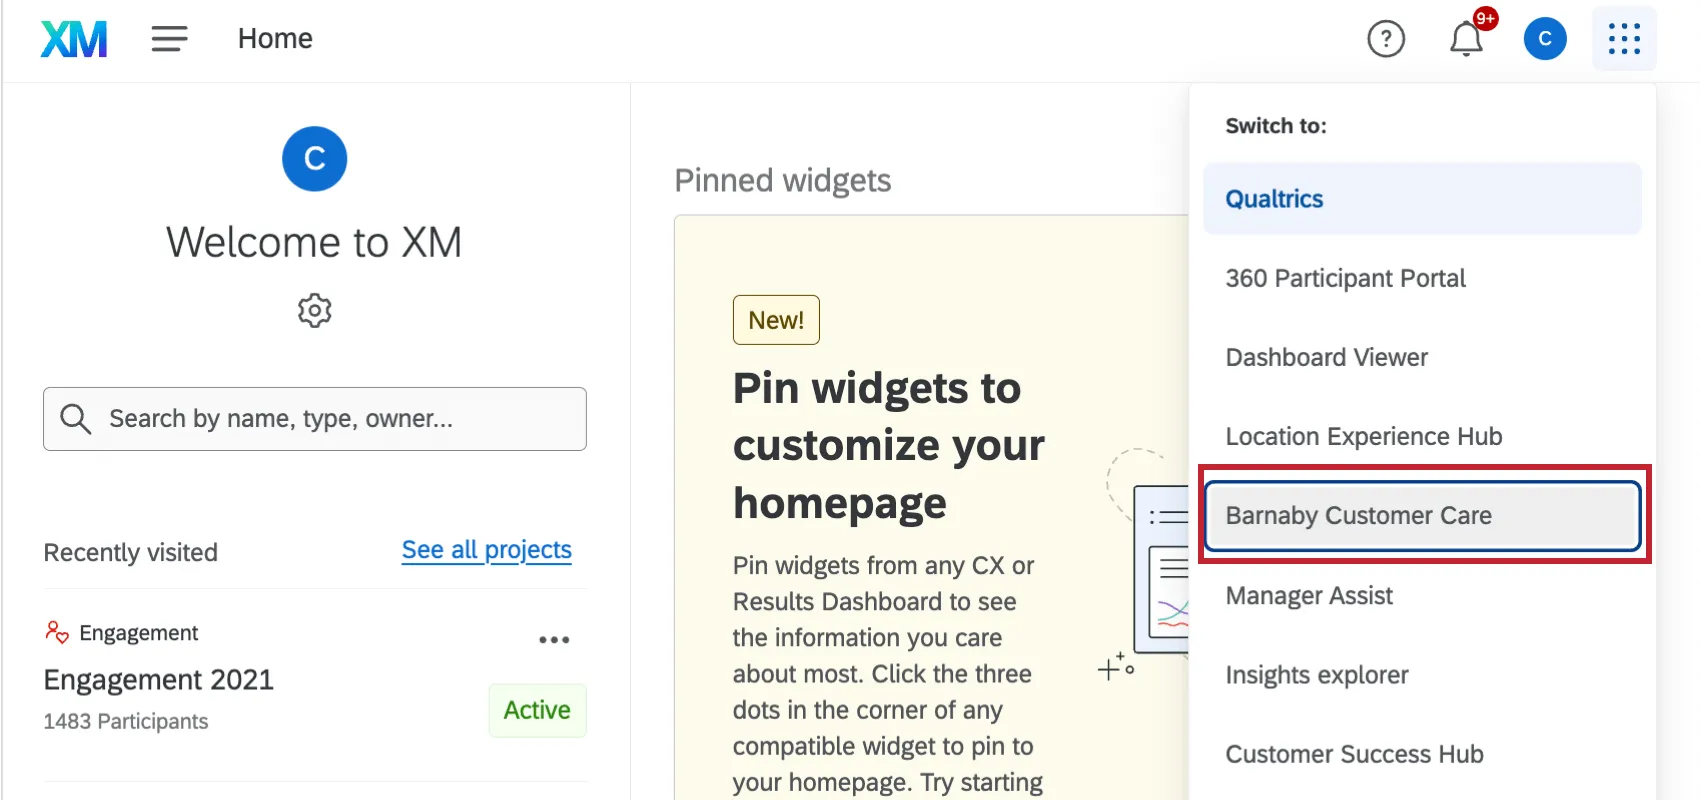
Task: Select Manager Assist
Action: click(x=1309, y=595)
